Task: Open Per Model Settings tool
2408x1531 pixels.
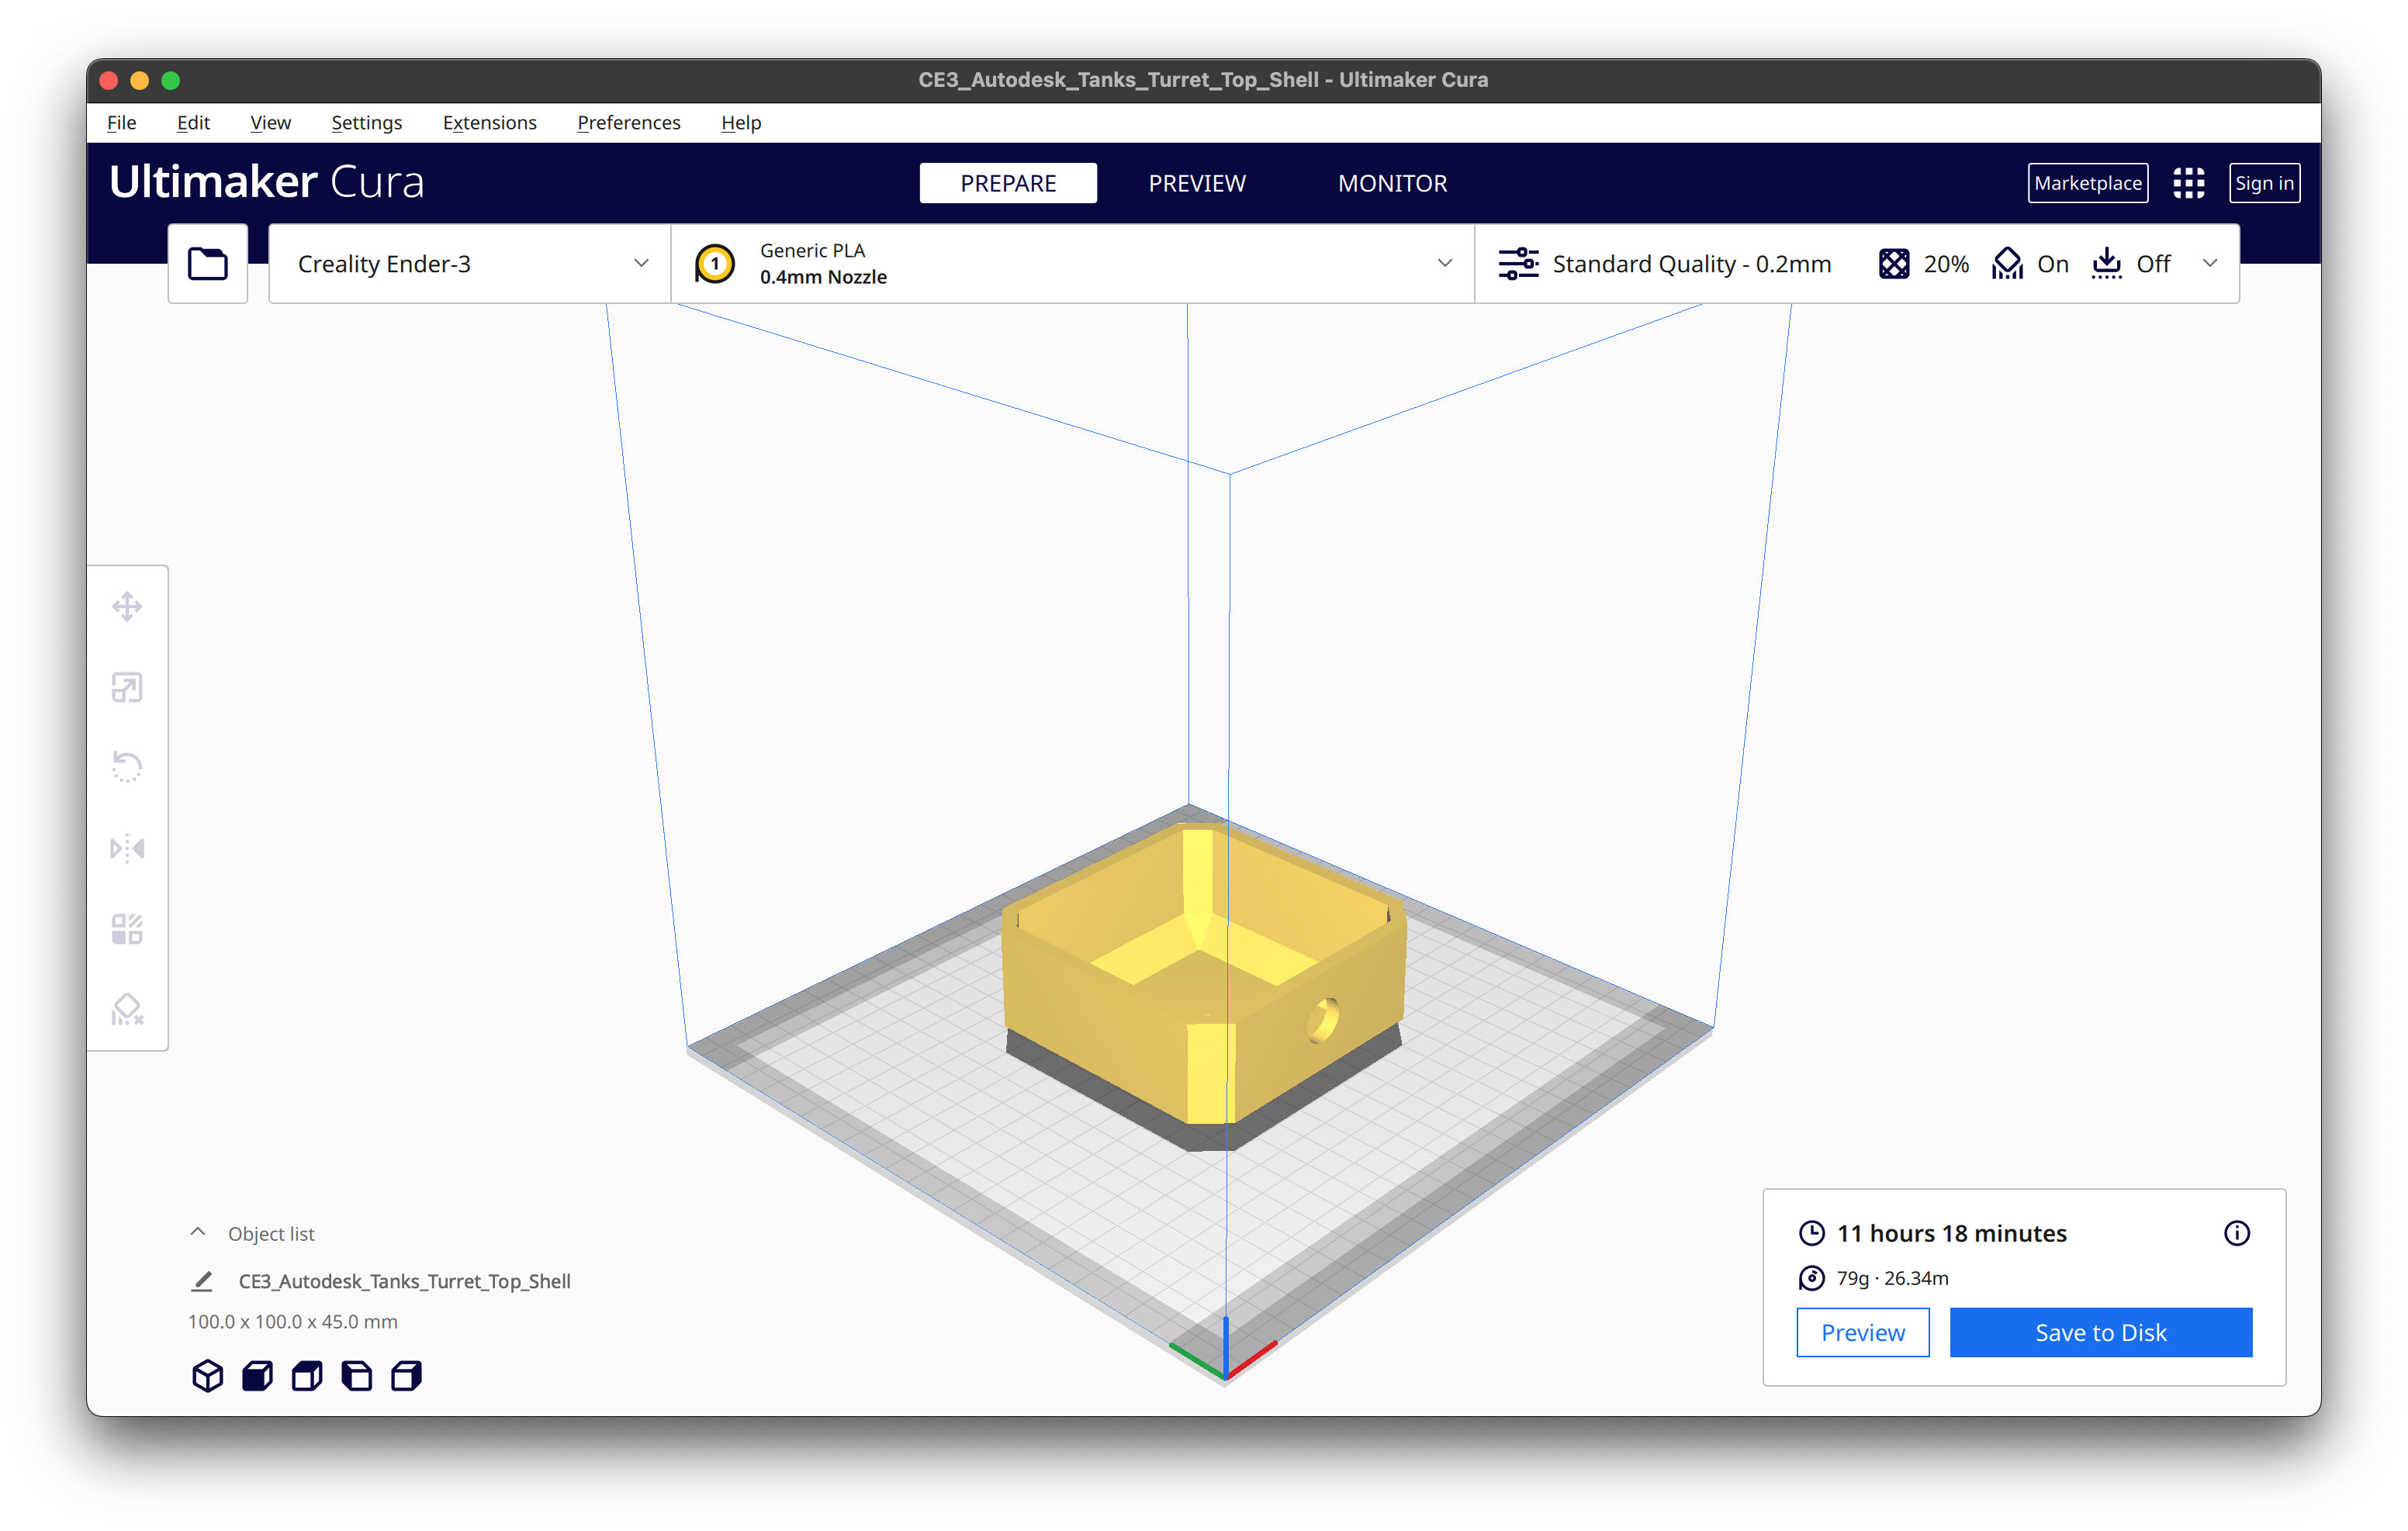Action: click(x=127, y=929)
